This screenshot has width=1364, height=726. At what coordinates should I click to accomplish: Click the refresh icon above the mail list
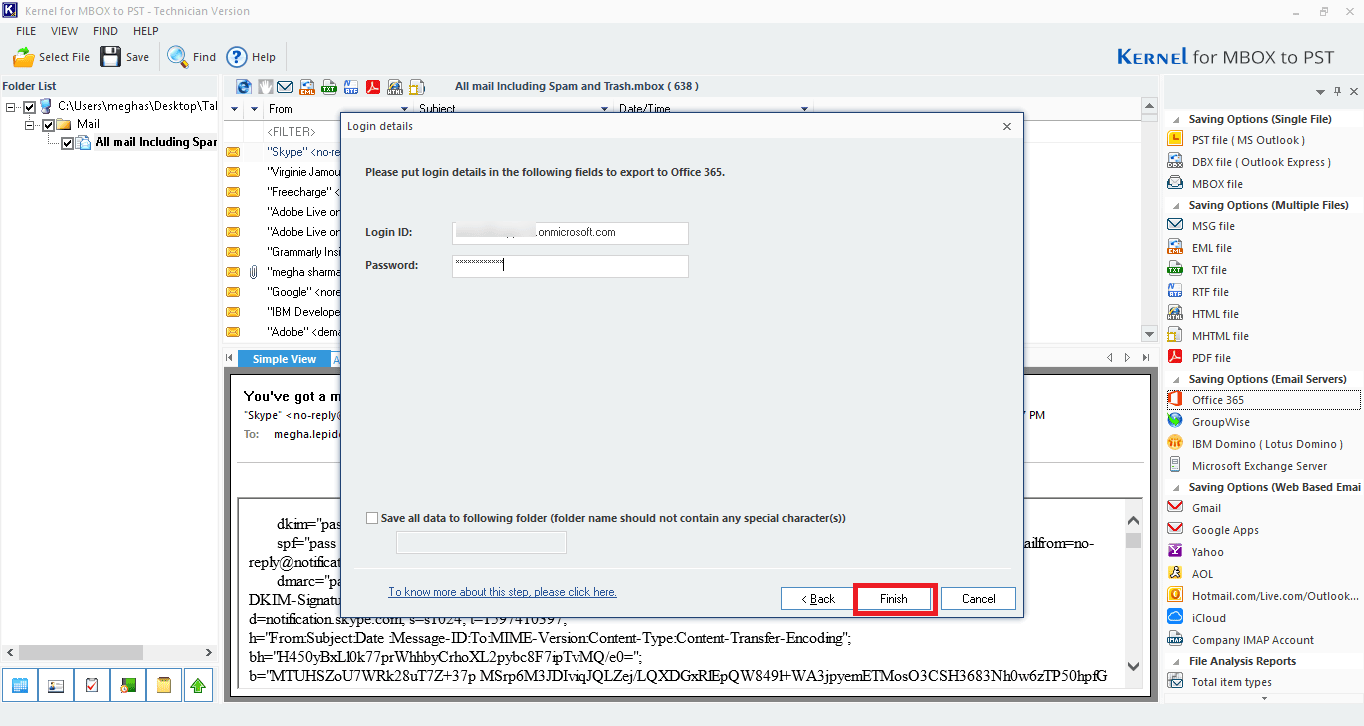click(x=243, y=87)
